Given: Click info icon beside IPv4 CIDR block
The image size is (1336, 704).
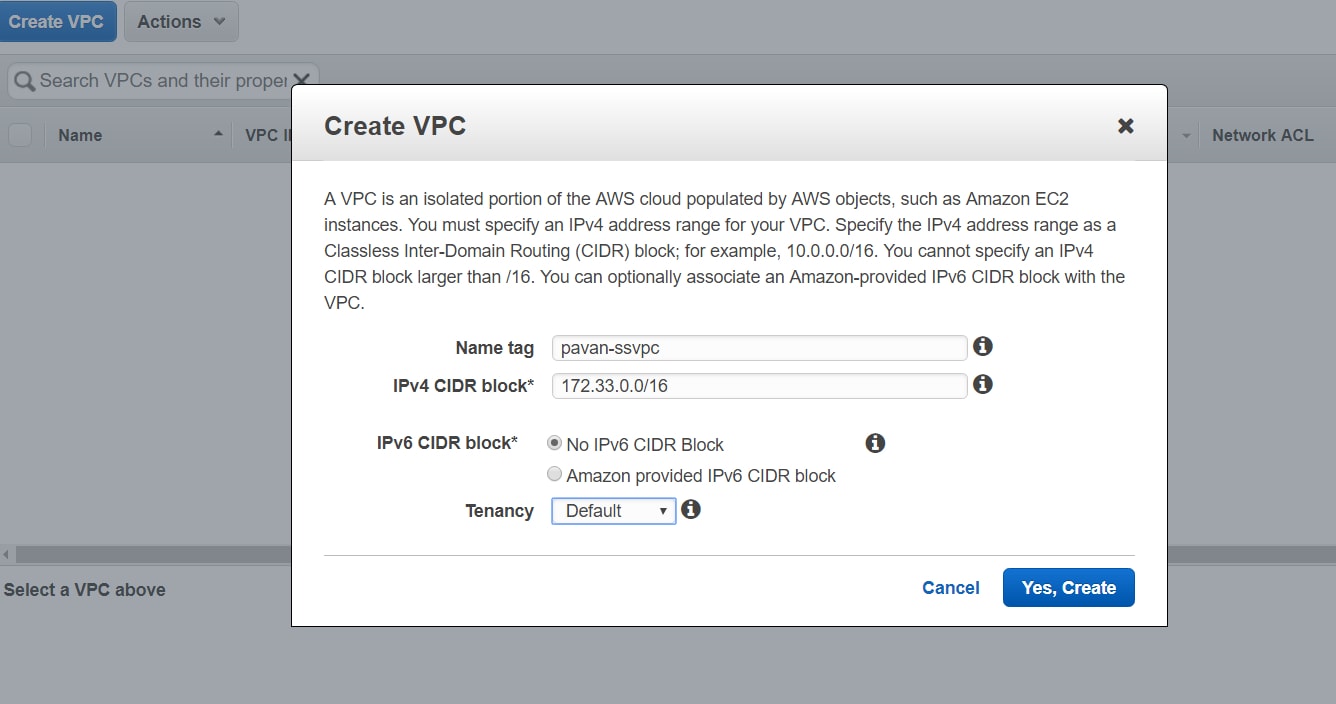Looking at the screenshot, I should 983,384.
